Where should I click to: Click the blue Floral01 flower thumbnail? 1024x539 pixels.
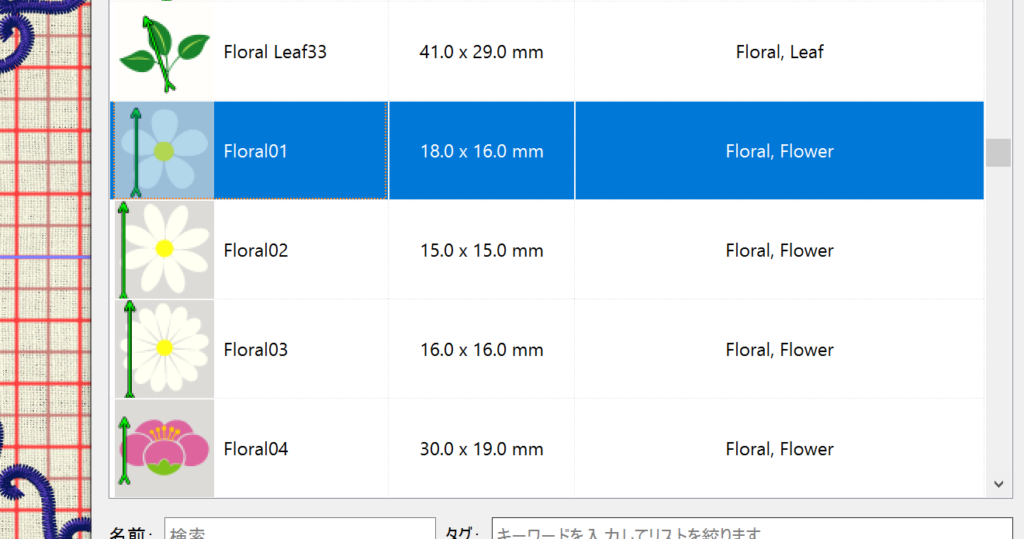163,151
